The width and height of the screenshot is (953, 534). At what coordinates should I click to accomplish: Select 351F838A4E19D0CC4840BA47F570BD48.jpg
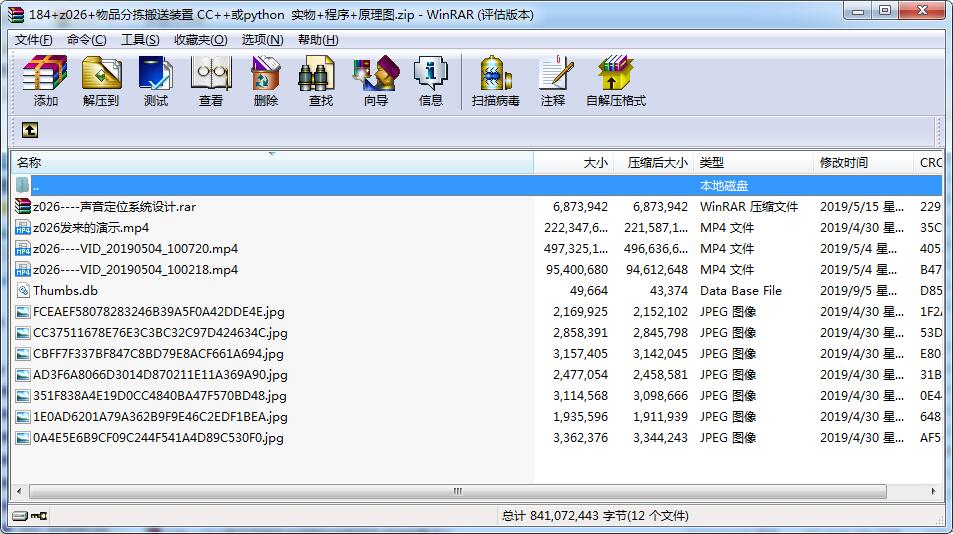coord(159,395)
